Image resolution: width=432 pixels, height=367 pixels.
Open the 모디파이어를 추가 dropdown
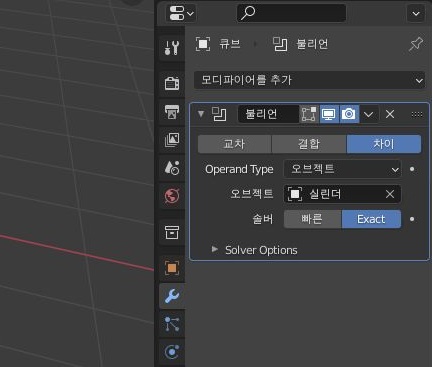pyautogui.click(x=309, y=80)
